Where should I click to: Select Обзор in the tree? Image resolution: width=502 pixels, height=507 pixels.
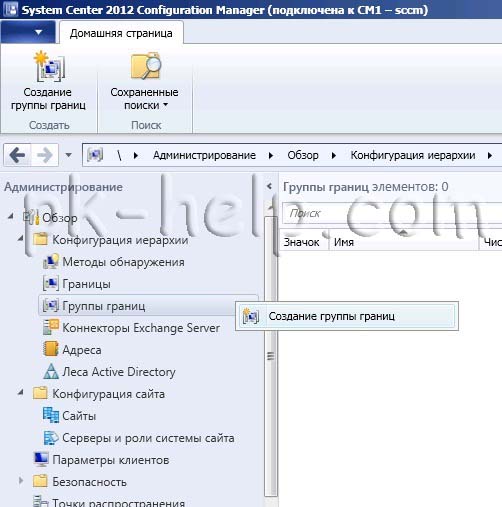click(60, 218)
